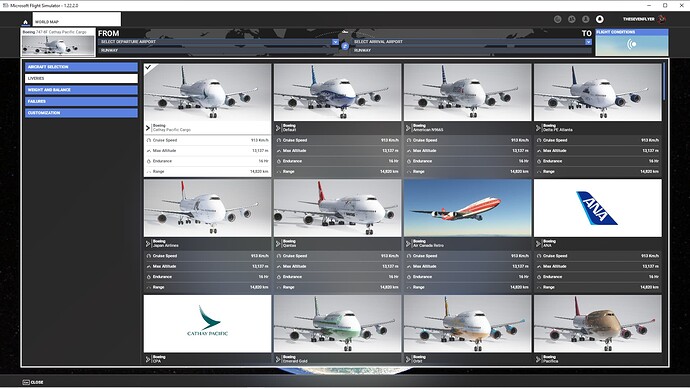The height and width of the screenshot is (388, 690).
Task: Click Range icon on Cathay Pacific Cargo card
Action: pyautogui.click(x=149, y=172)
